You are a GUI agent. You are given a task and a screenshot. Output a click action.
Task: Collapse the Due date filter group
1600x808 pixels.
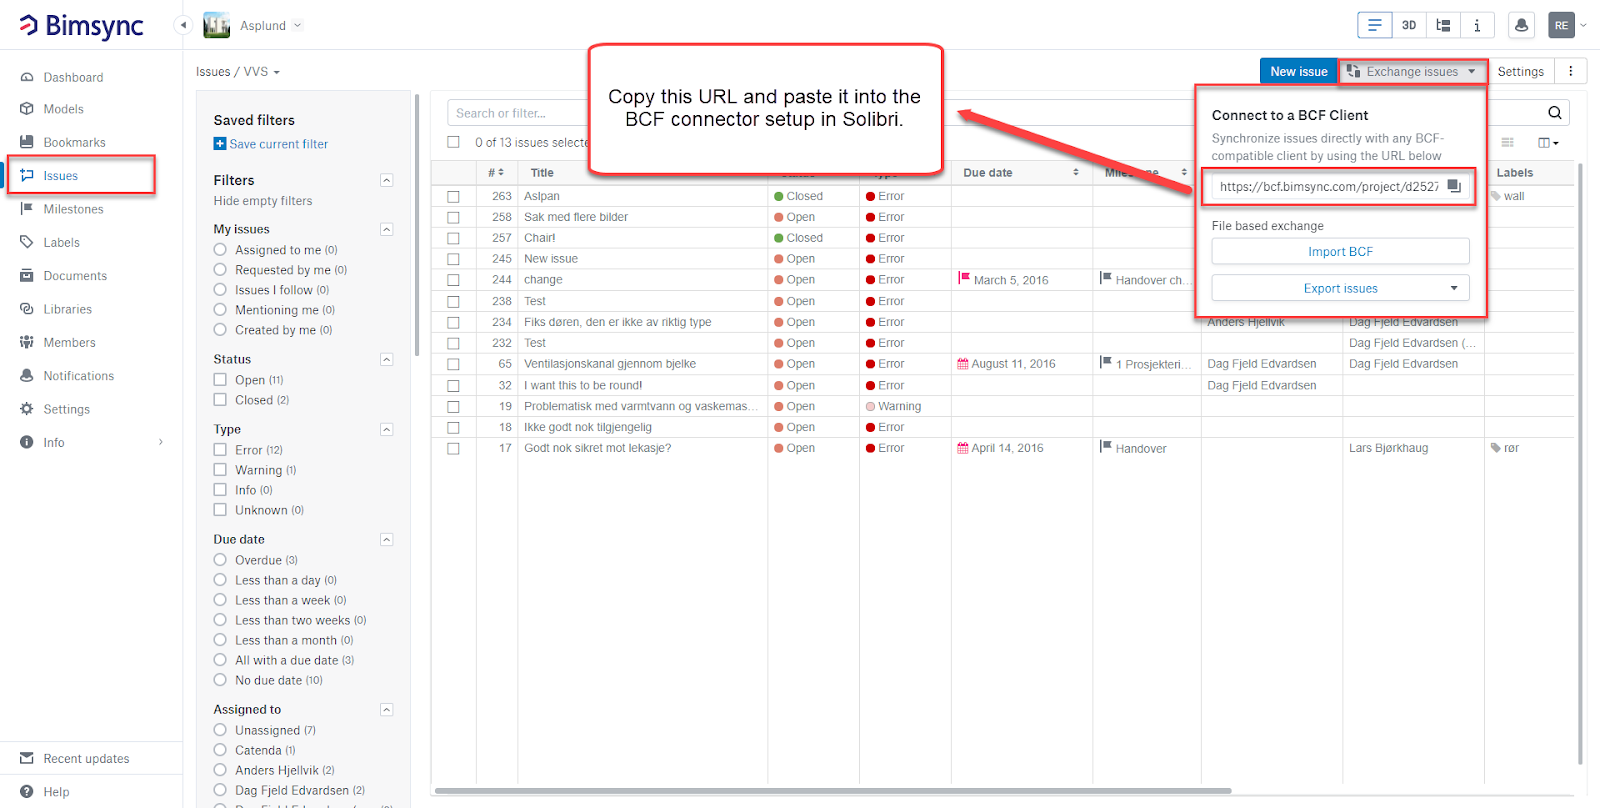(387, 539)
